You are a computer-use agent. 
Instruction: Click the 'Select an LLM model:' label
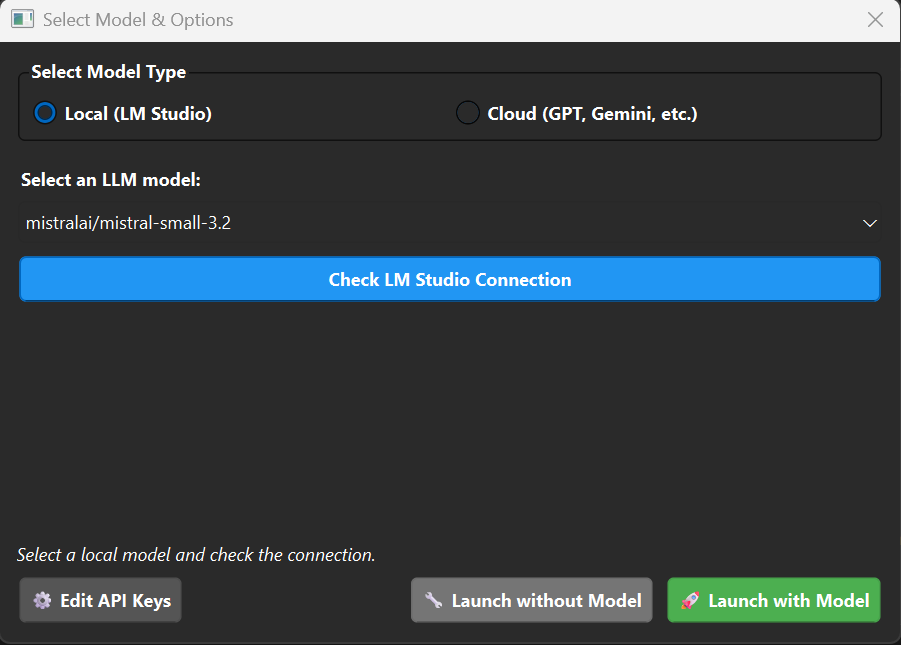(x=111, y=180)
